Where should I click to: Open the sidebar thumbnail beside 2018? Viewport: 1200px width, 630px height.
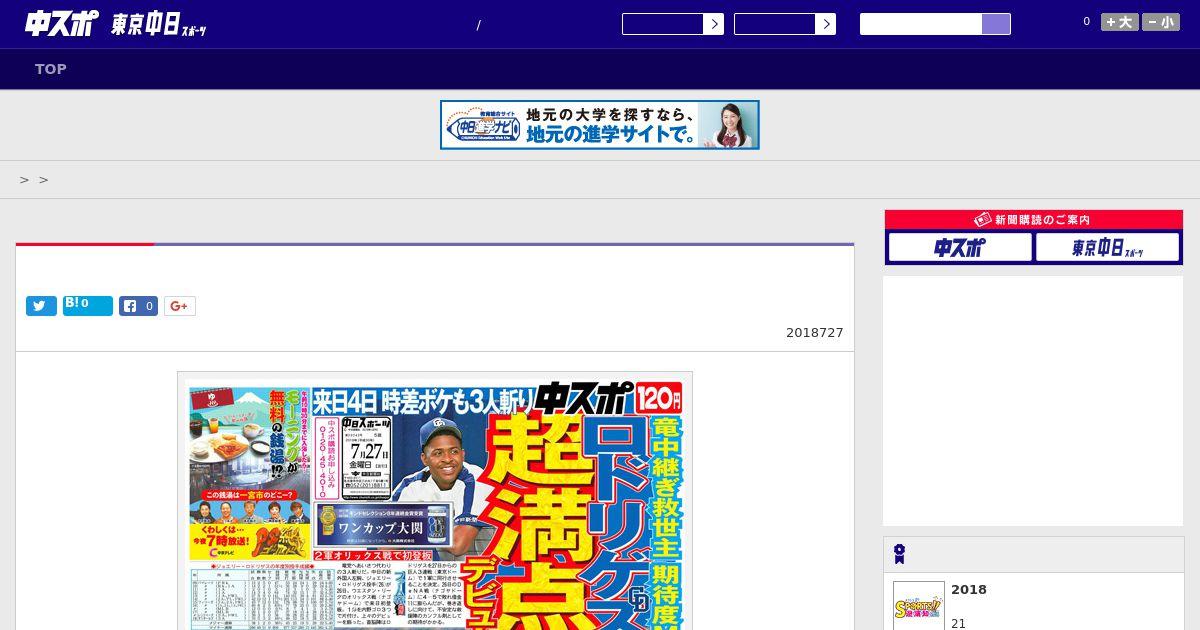pos(919,606)
